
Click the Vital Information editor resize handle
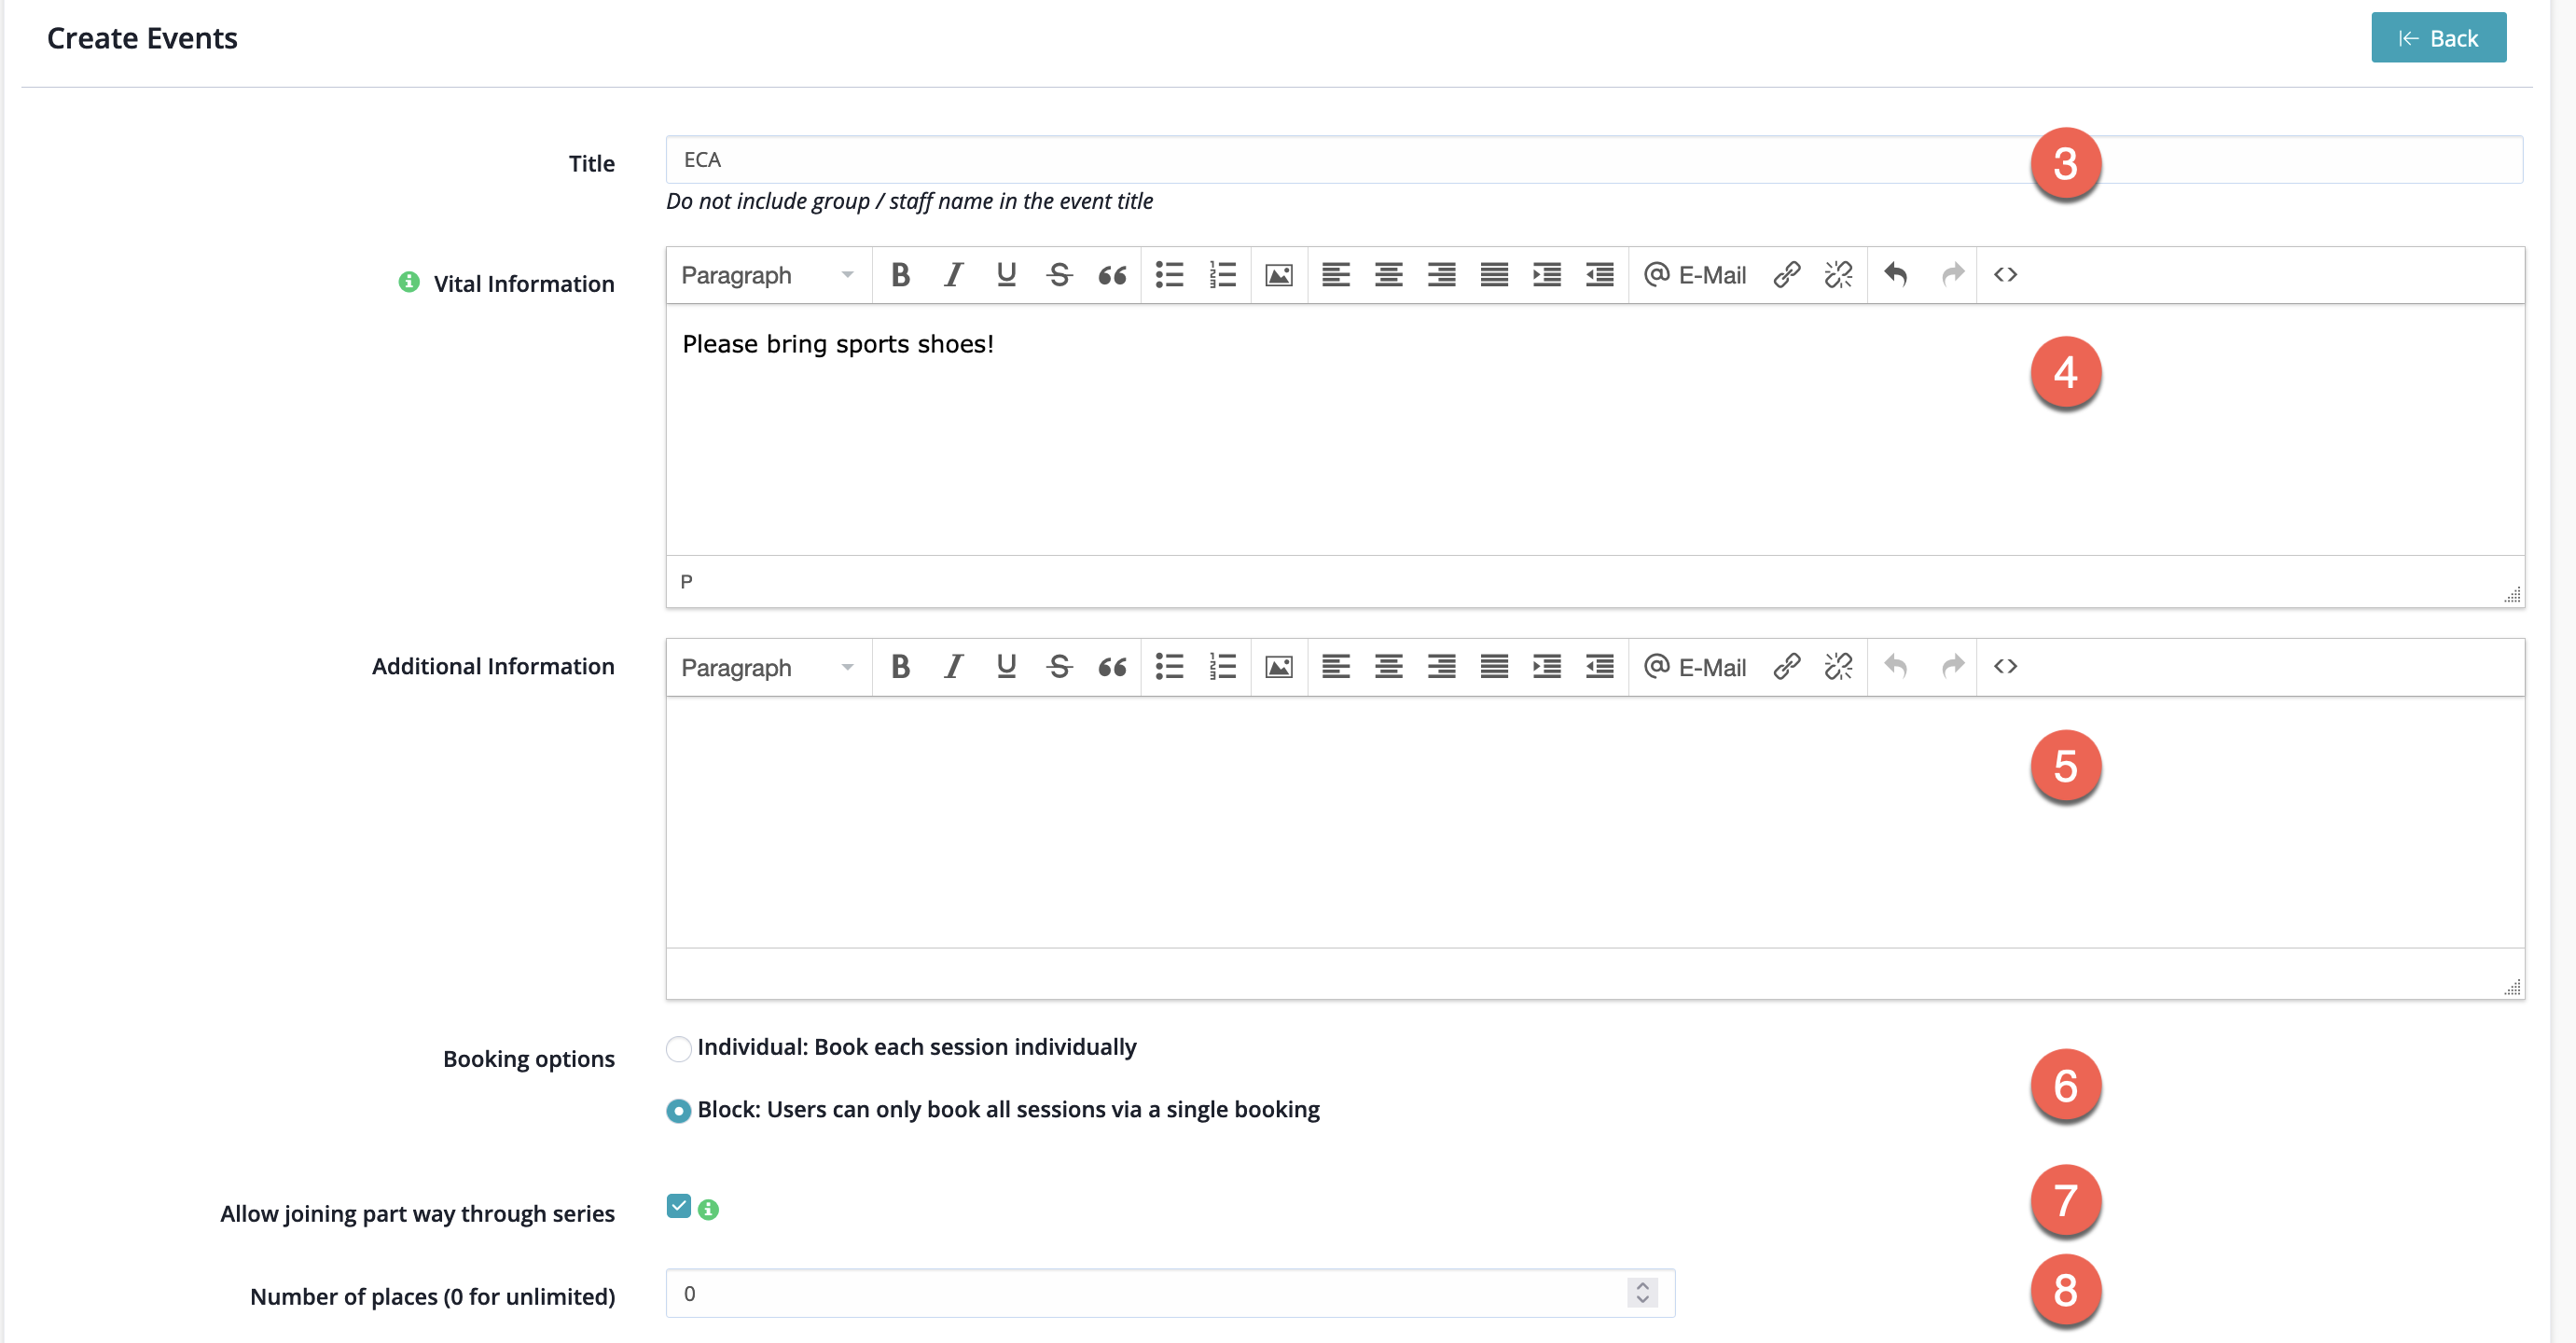[2512, 595]
